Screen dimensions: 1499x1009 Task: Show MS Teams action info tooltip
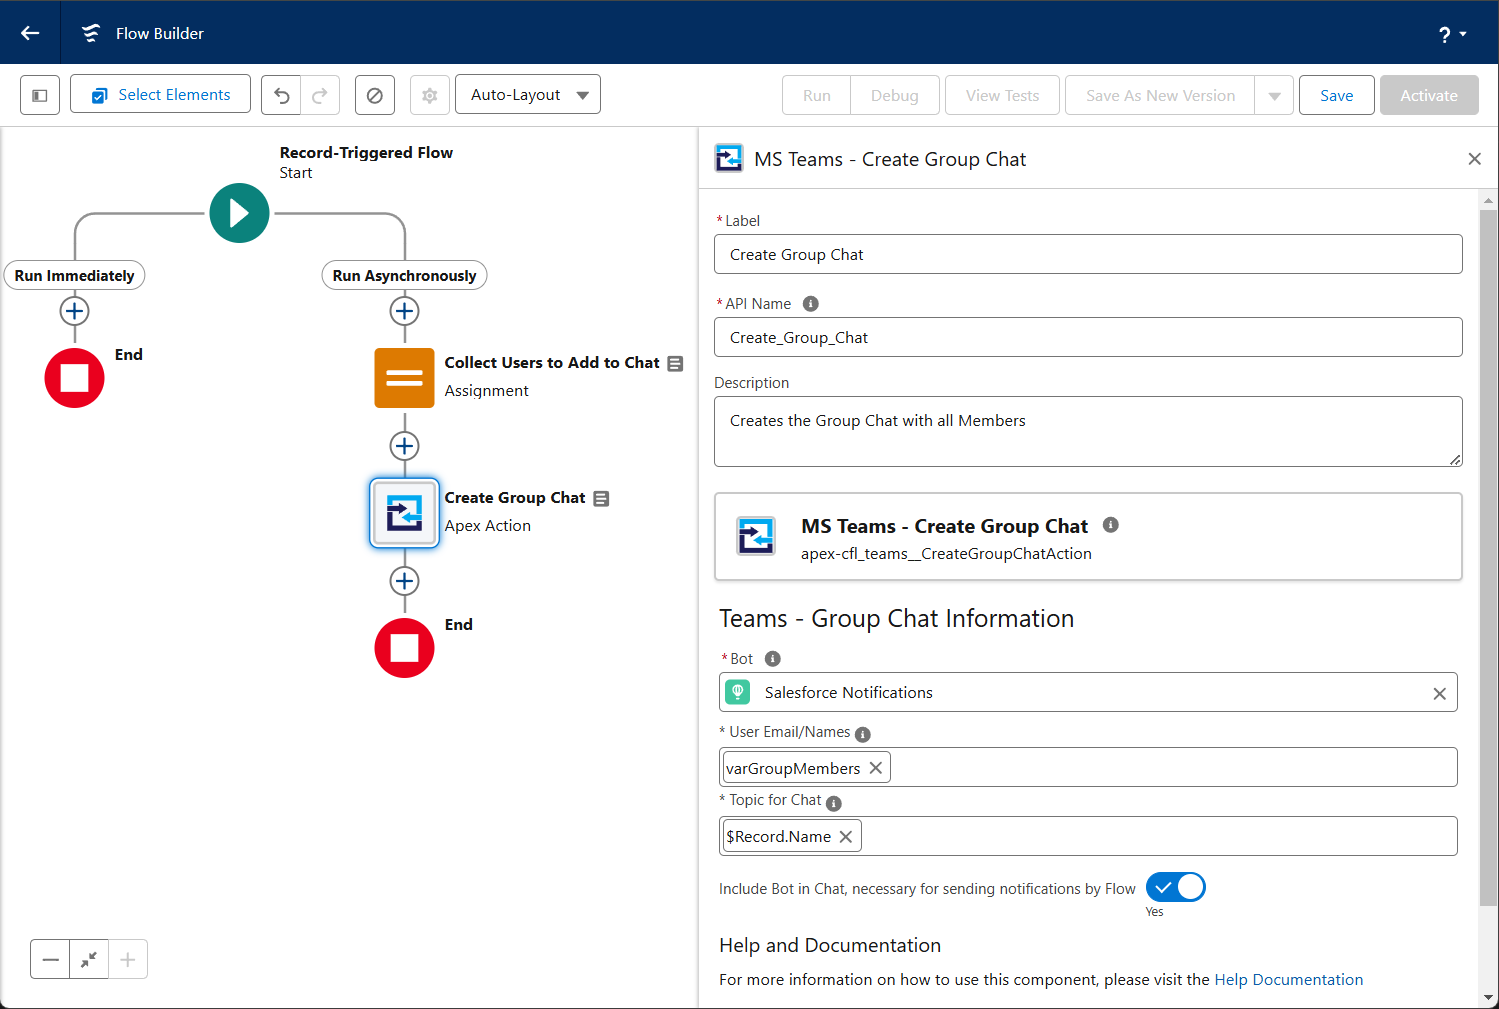point(1110,525)
